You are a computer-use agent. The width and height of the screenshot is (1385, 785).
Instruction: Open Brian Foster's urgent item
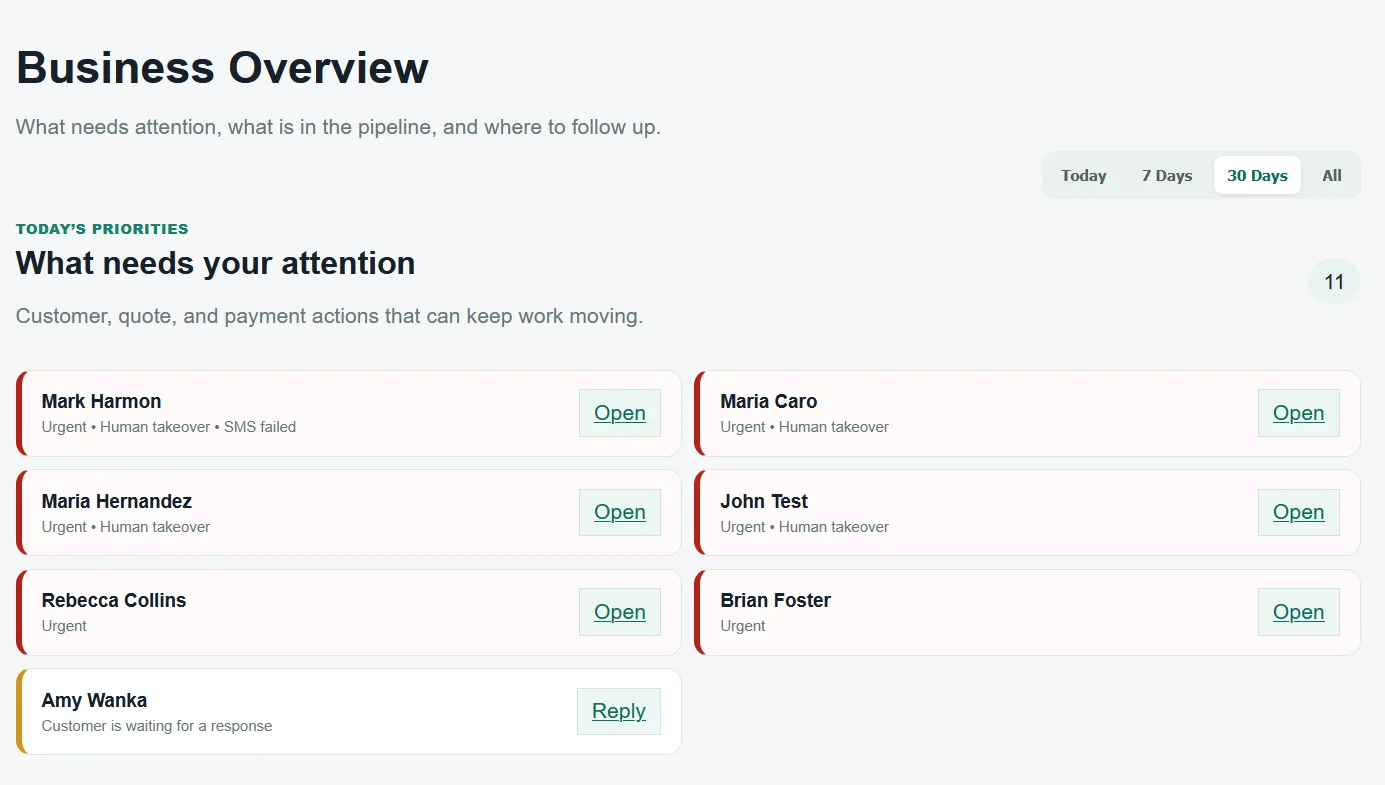[1299, 612]
